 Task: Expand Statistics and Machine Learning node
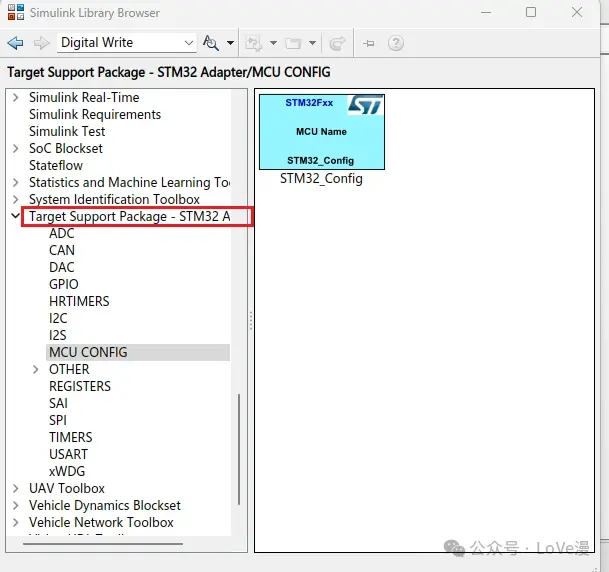16,182
